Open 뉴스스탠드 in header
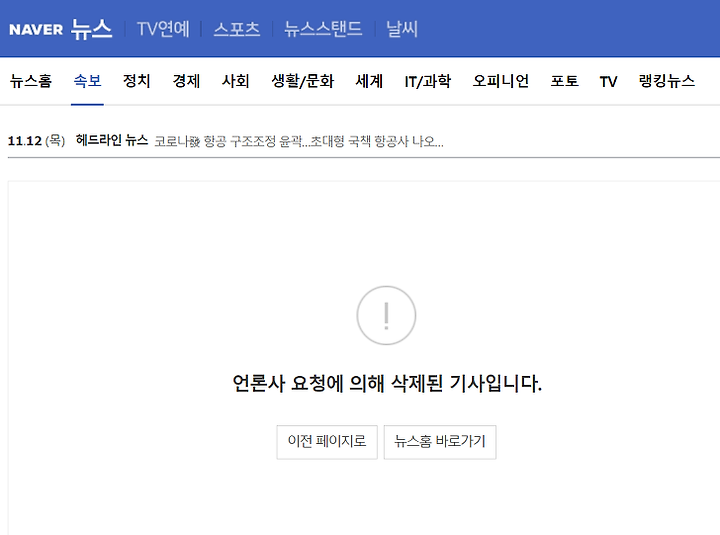This screenshot has height=535, width=720. (323, 29)
